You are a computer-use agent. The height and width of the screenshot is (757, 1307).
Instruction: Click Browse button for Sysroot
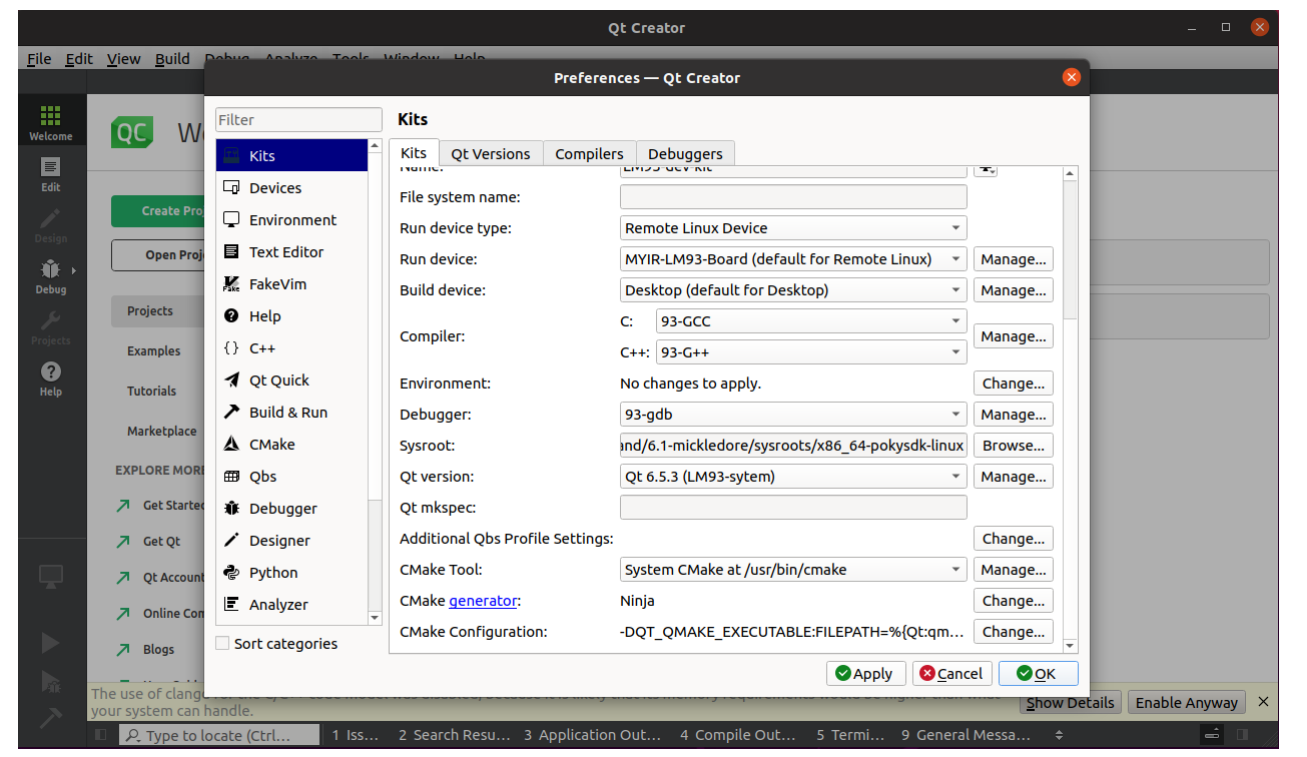point(1013,445)
